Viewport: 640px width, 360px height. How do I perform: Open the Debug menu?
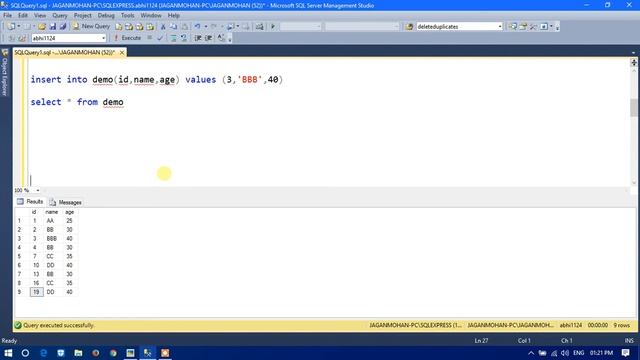(106, 16)
